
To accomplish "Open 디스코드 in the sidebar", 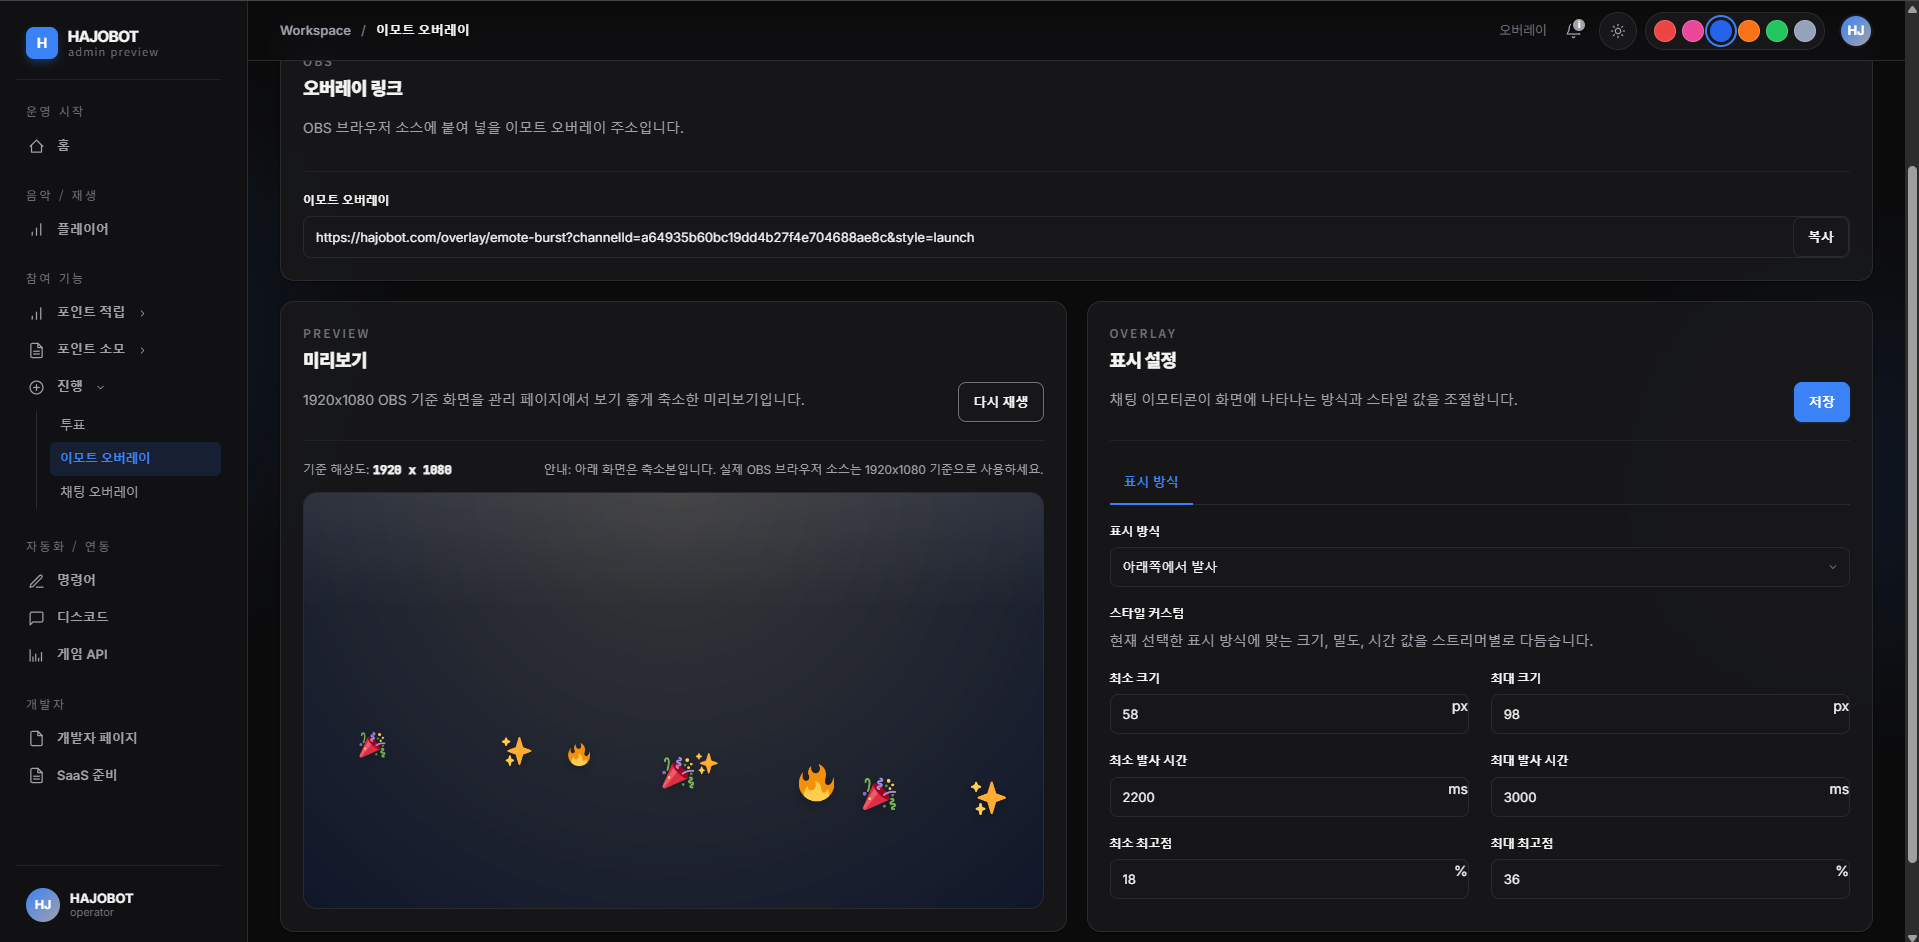I will coord(82,617).
